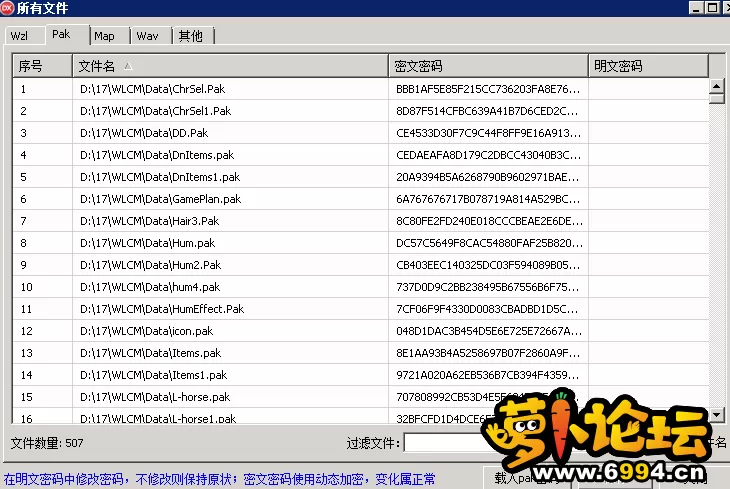
Task: Click ciphertext CE4533D30F7C9C44... cell
Action: click(x=488, y=133)
